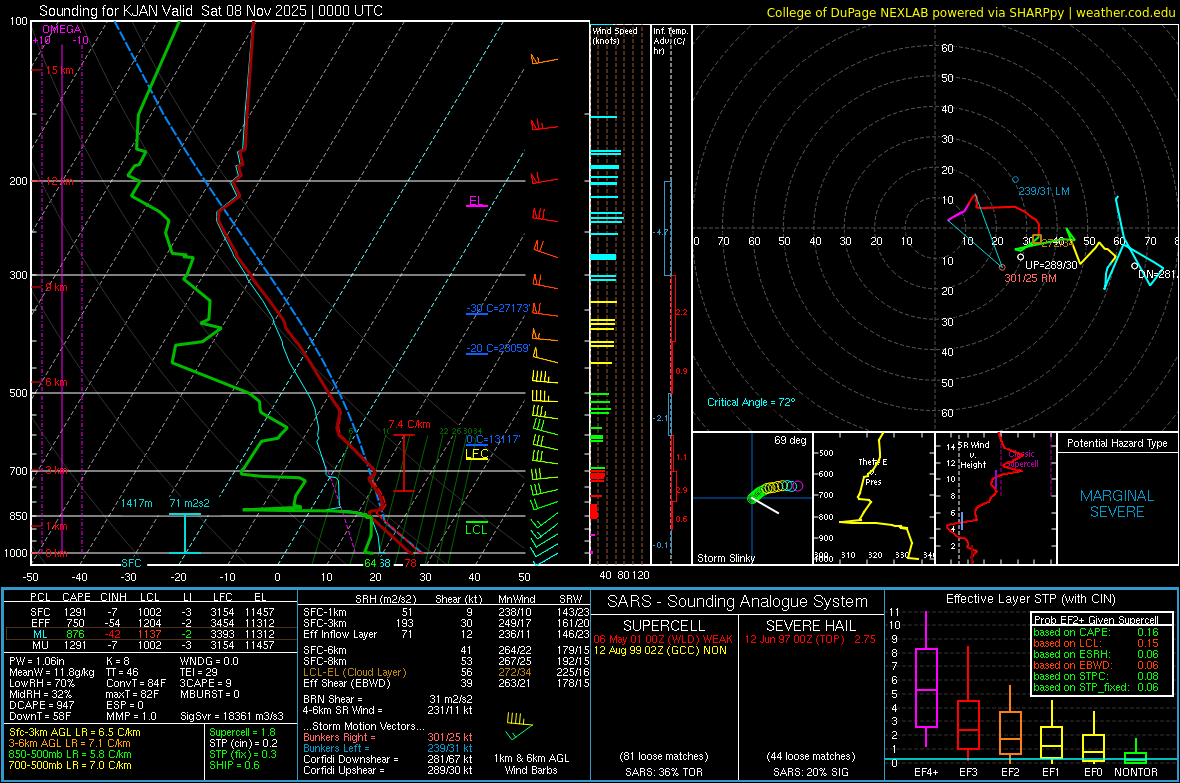Select the EL marker on the skew-T
This screenshot has height=783, width=1180.
476,201
